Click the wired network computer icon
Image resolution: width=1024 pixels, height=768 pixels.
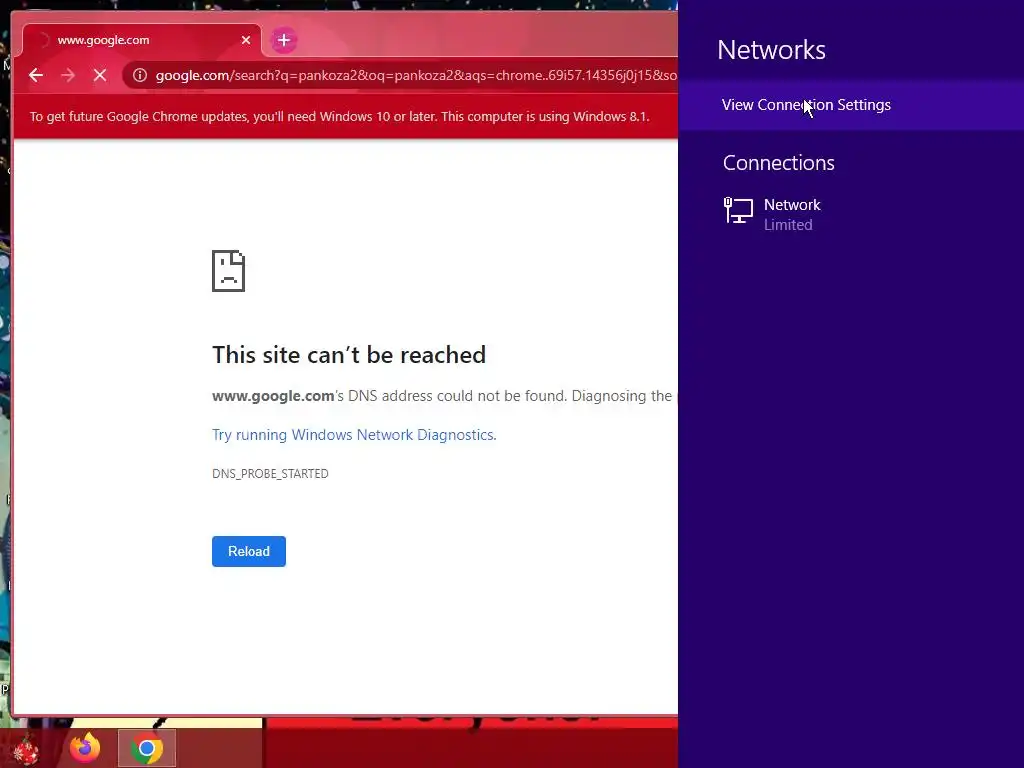coord(739,211)
